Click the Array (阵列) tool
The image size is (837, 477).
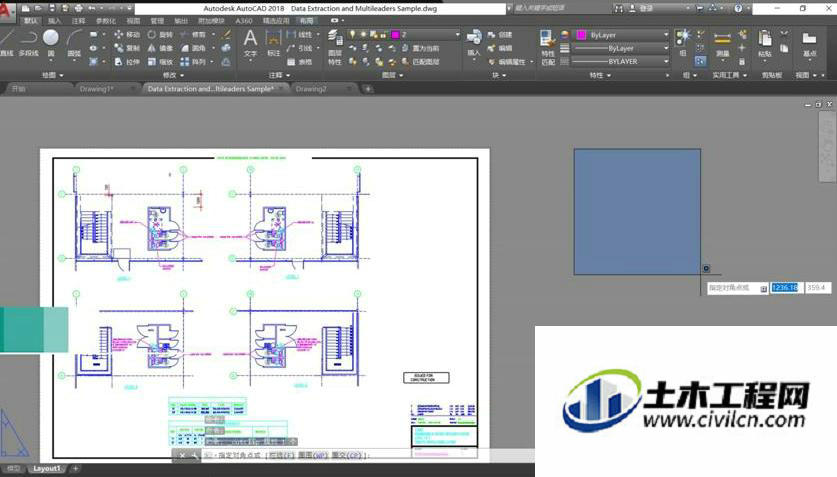point(193,62)
